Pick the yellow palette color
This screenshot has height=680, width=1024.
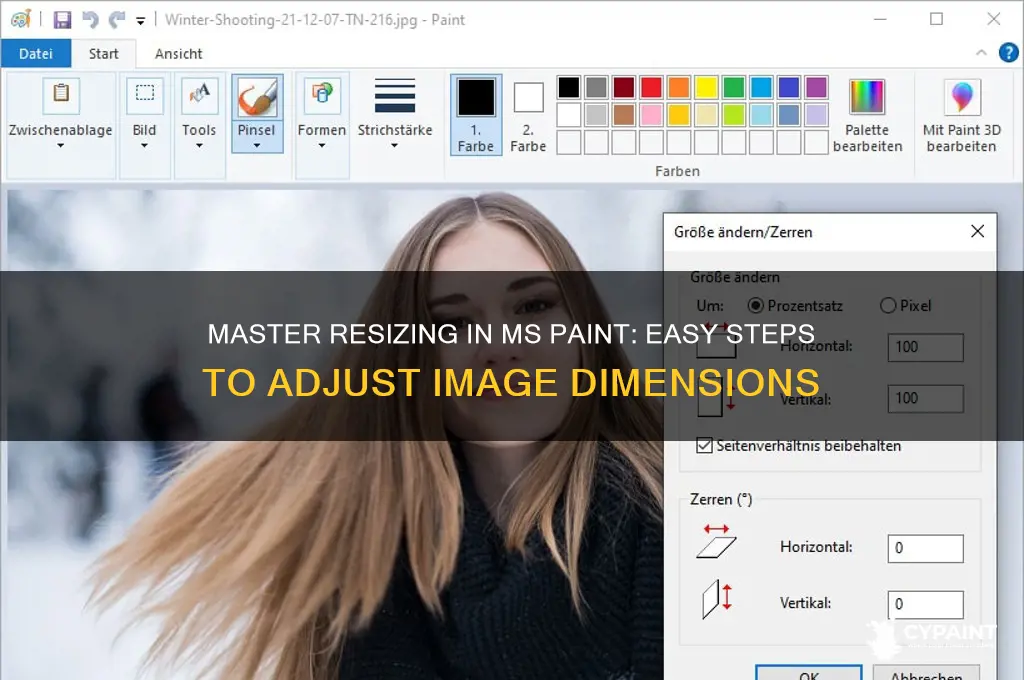point(706,88)
